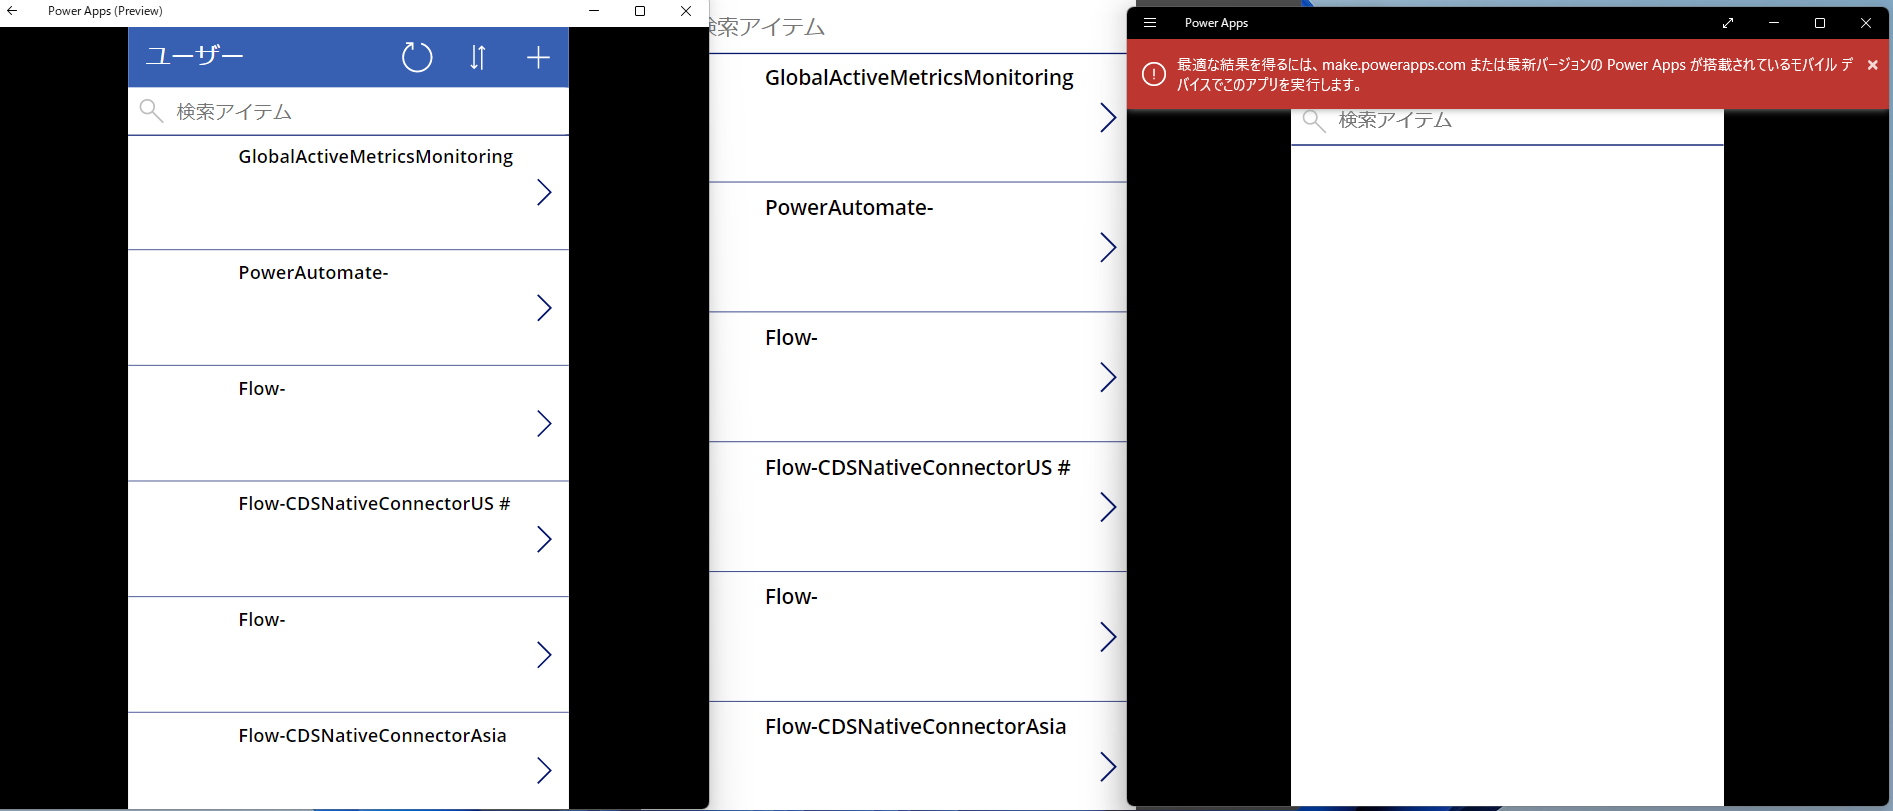The height and width of the screenshot is (811, 1893).
Task: Open the second Flow- chevron in the middle window
Action: coord(1108,637)
